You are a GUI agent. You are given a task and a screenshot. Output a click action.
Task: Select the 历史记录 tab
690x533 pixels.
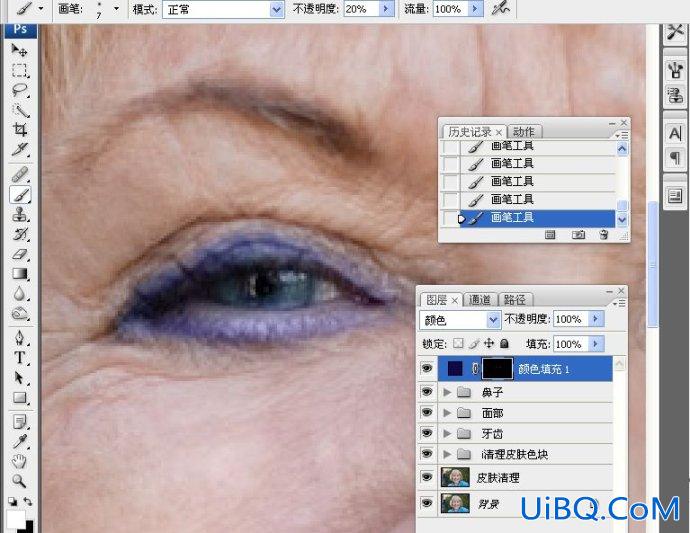click(470, 132)
